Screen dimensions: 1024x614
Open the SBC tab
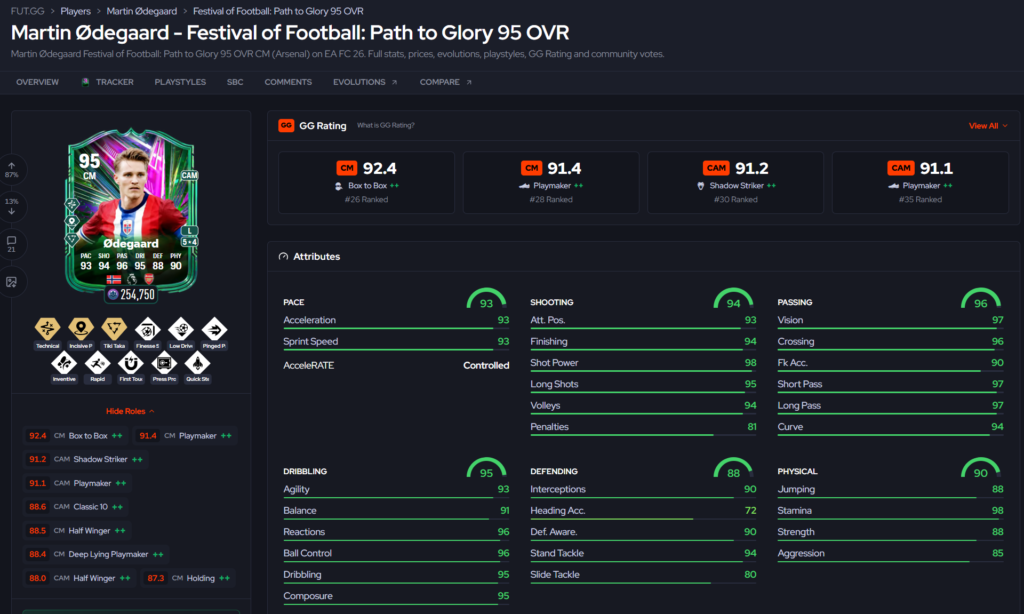[x=235, y=82]
